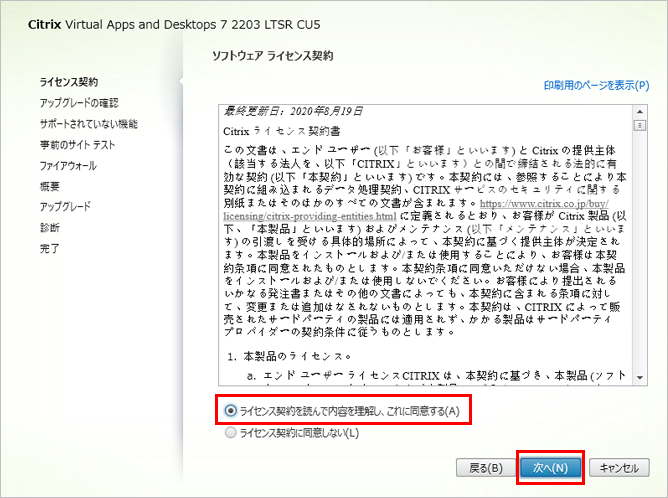Cancel the installer with キャンセル

pos(619,468)
